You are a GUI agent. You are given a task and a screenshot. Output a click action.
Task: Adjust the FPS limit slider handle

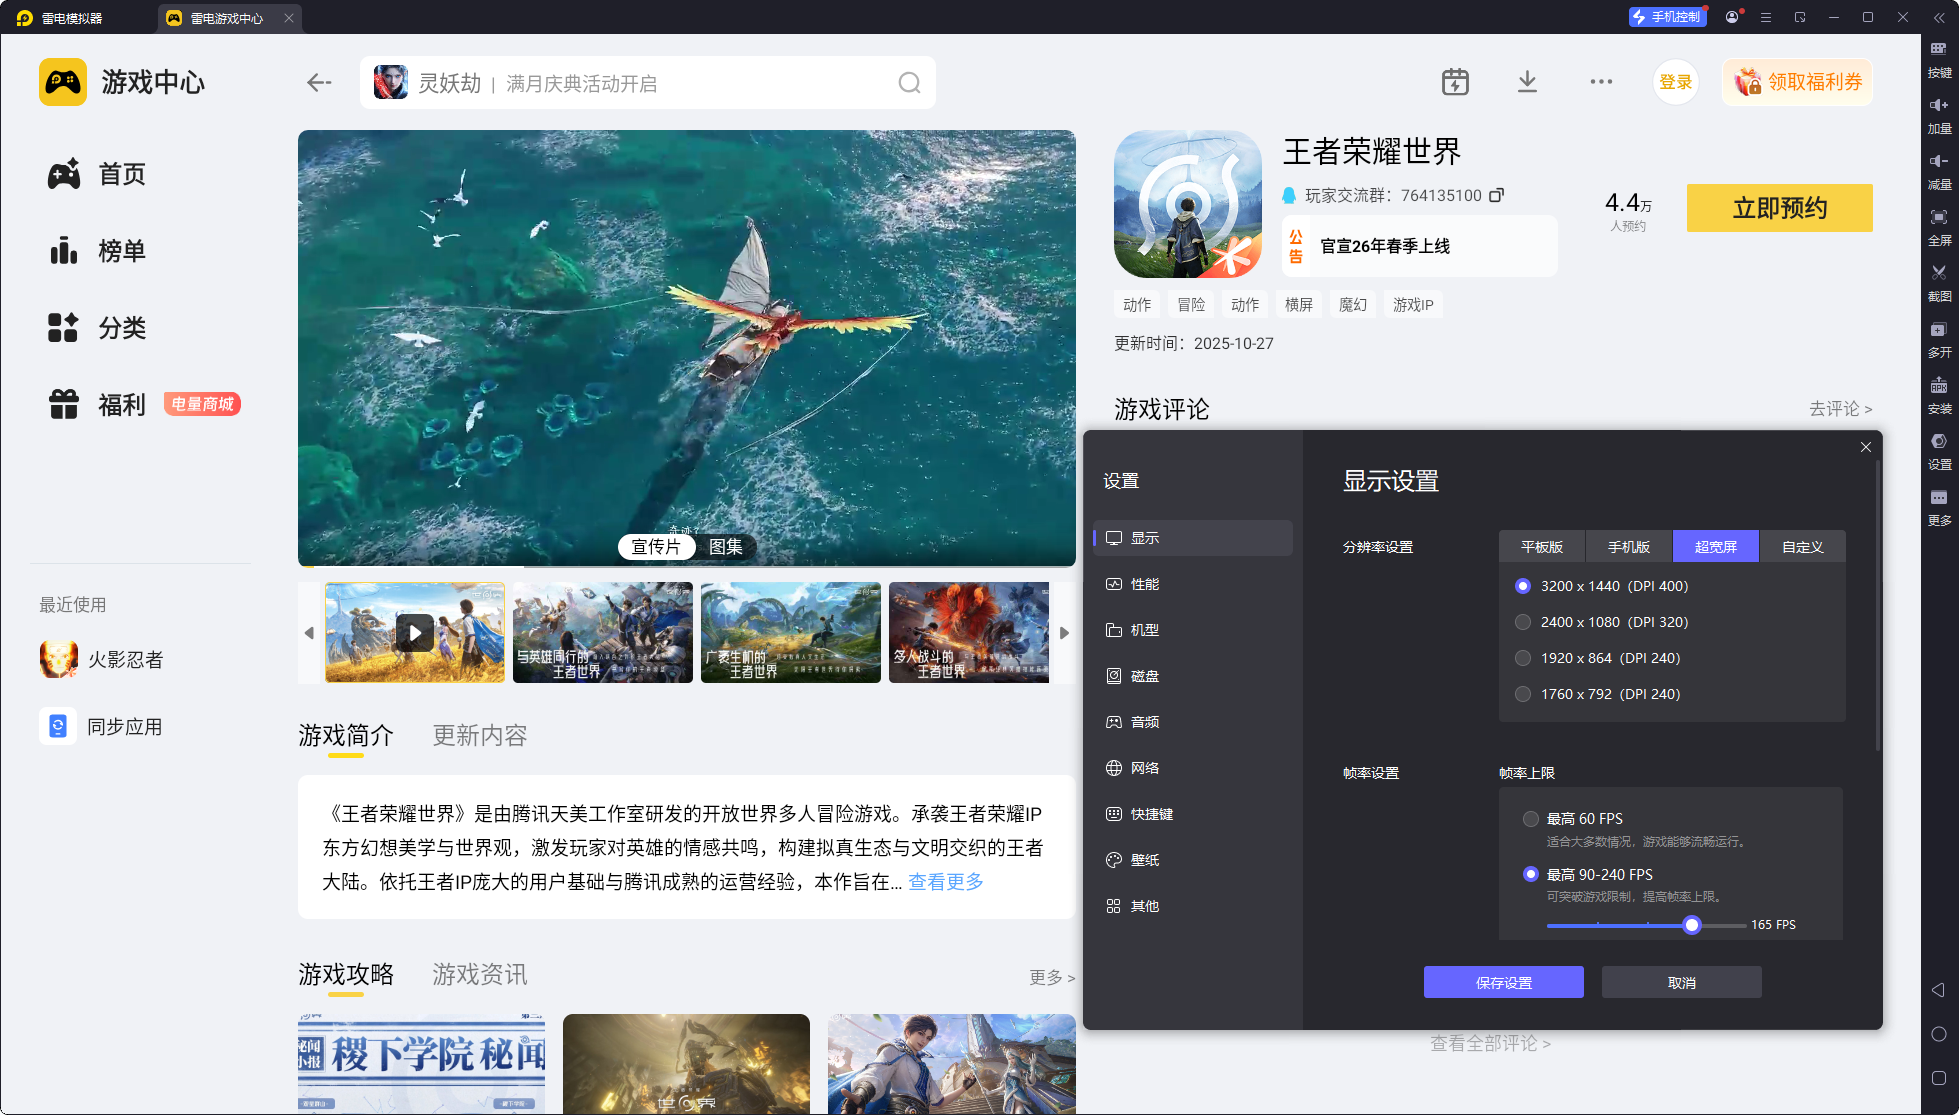click(x=1691, y=925)
